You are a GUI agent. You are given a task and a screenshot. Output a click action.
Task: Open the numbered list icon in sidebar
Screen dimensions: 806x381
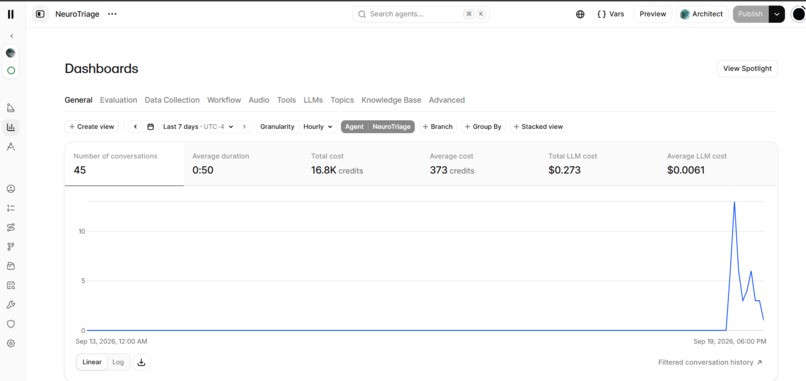click(x=11, y=208)
